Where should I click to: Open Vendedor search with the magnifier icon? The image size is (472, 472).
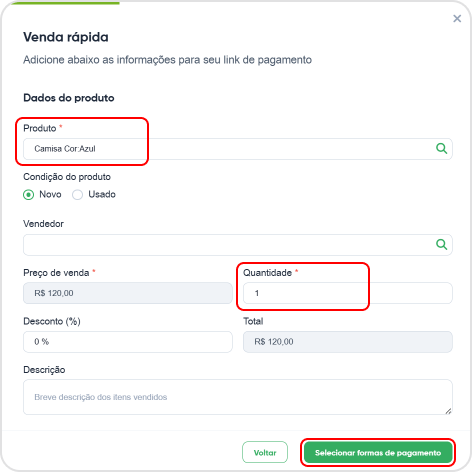pyautogui.click(x=441, y=244)
